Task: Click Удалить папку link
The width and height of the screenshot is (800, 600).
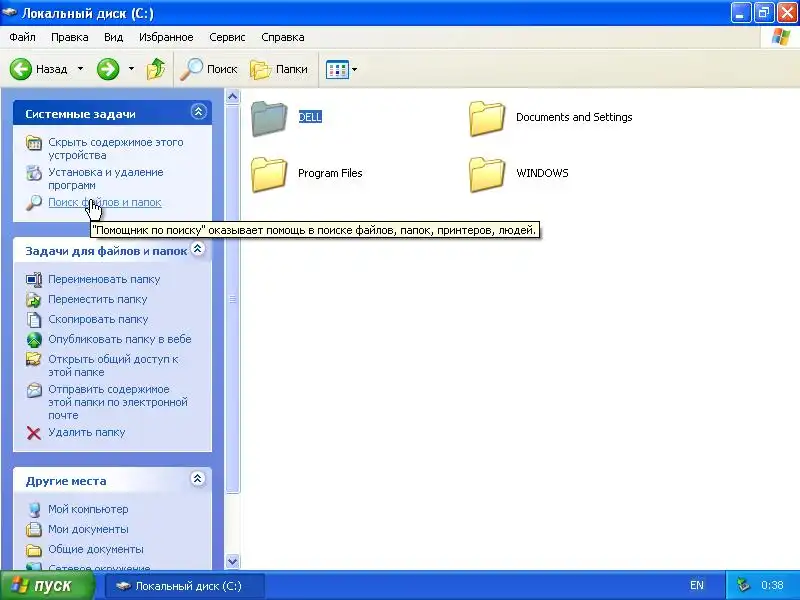Action: pos(87,432)
